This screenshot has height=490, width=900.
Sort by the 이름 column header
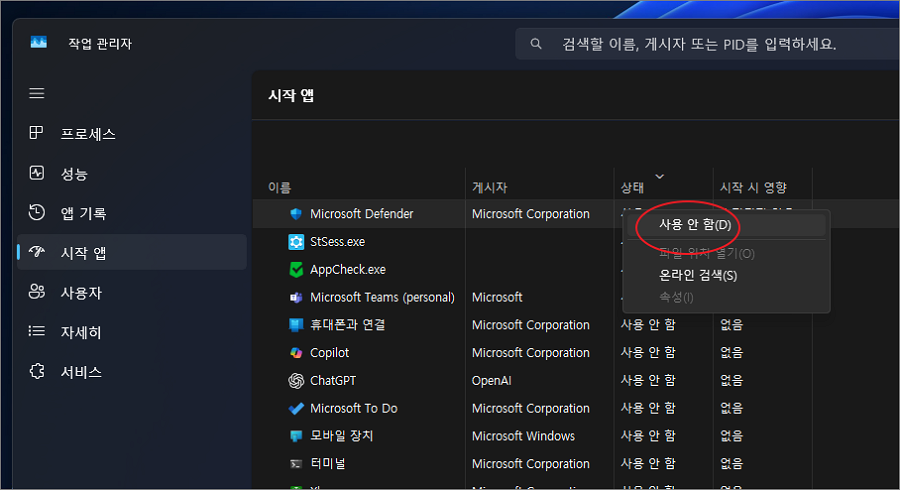pos(280,188)
